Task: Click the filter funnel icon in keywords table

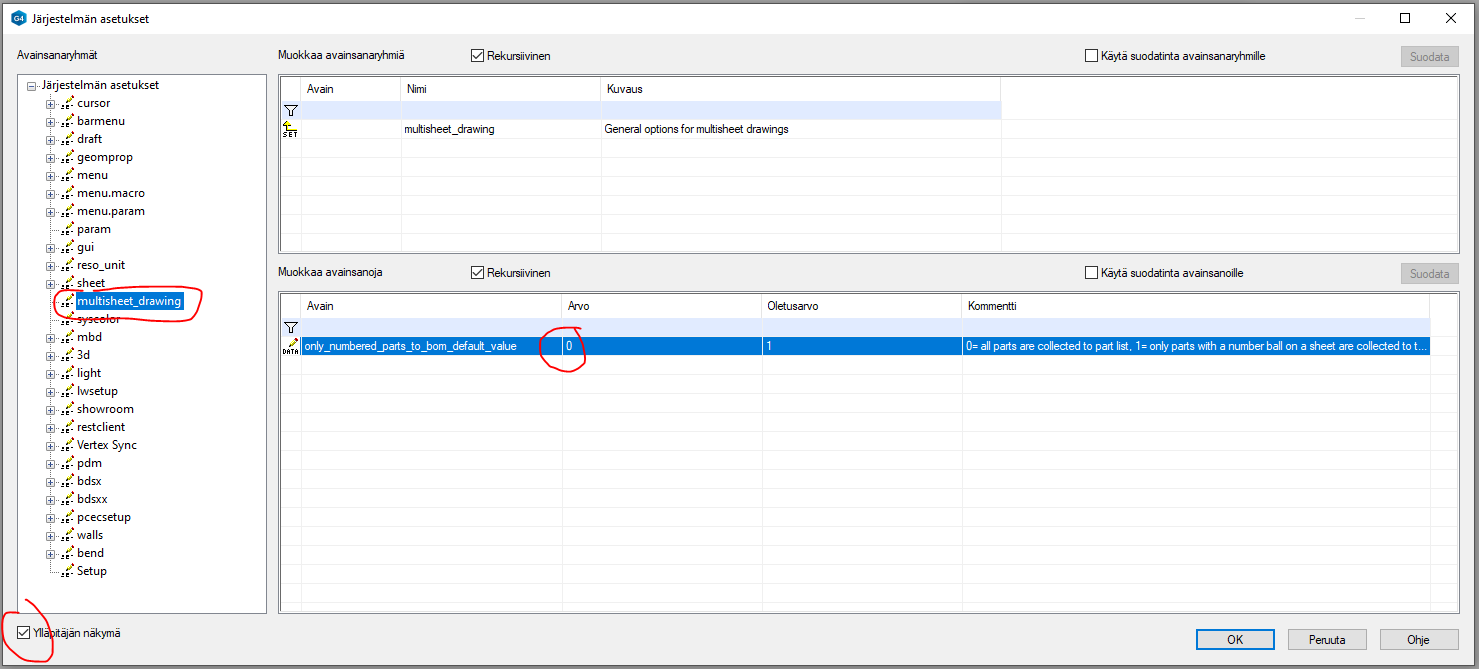Action: pos(290,328)
